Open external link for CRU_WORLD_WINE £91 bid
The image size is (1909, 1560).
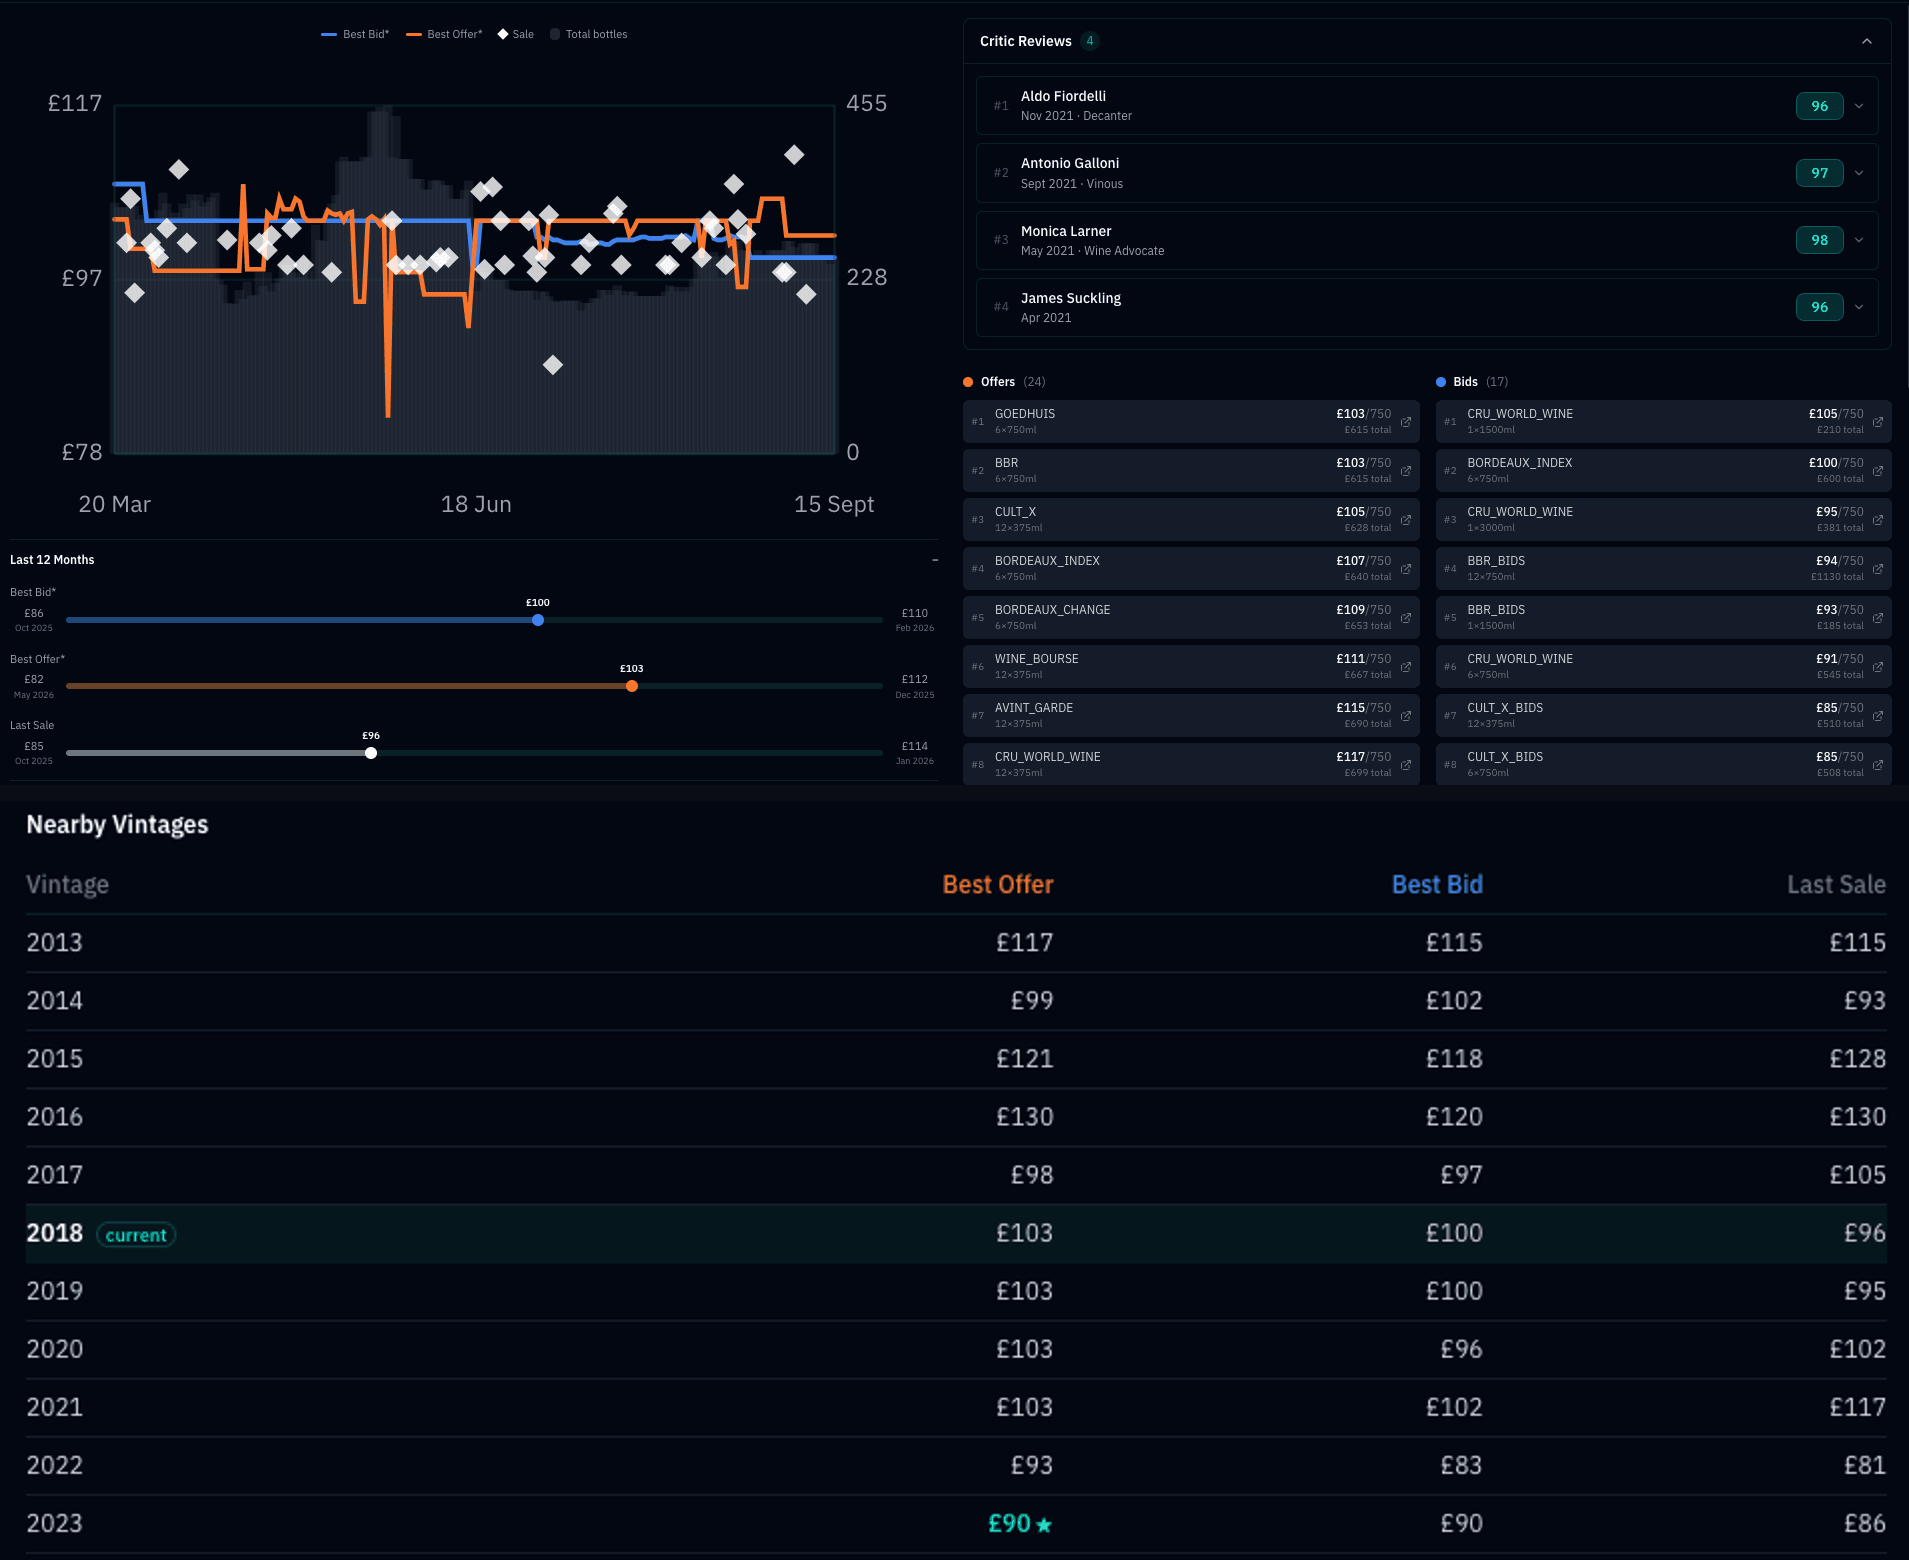click(x=1878, y=667)
